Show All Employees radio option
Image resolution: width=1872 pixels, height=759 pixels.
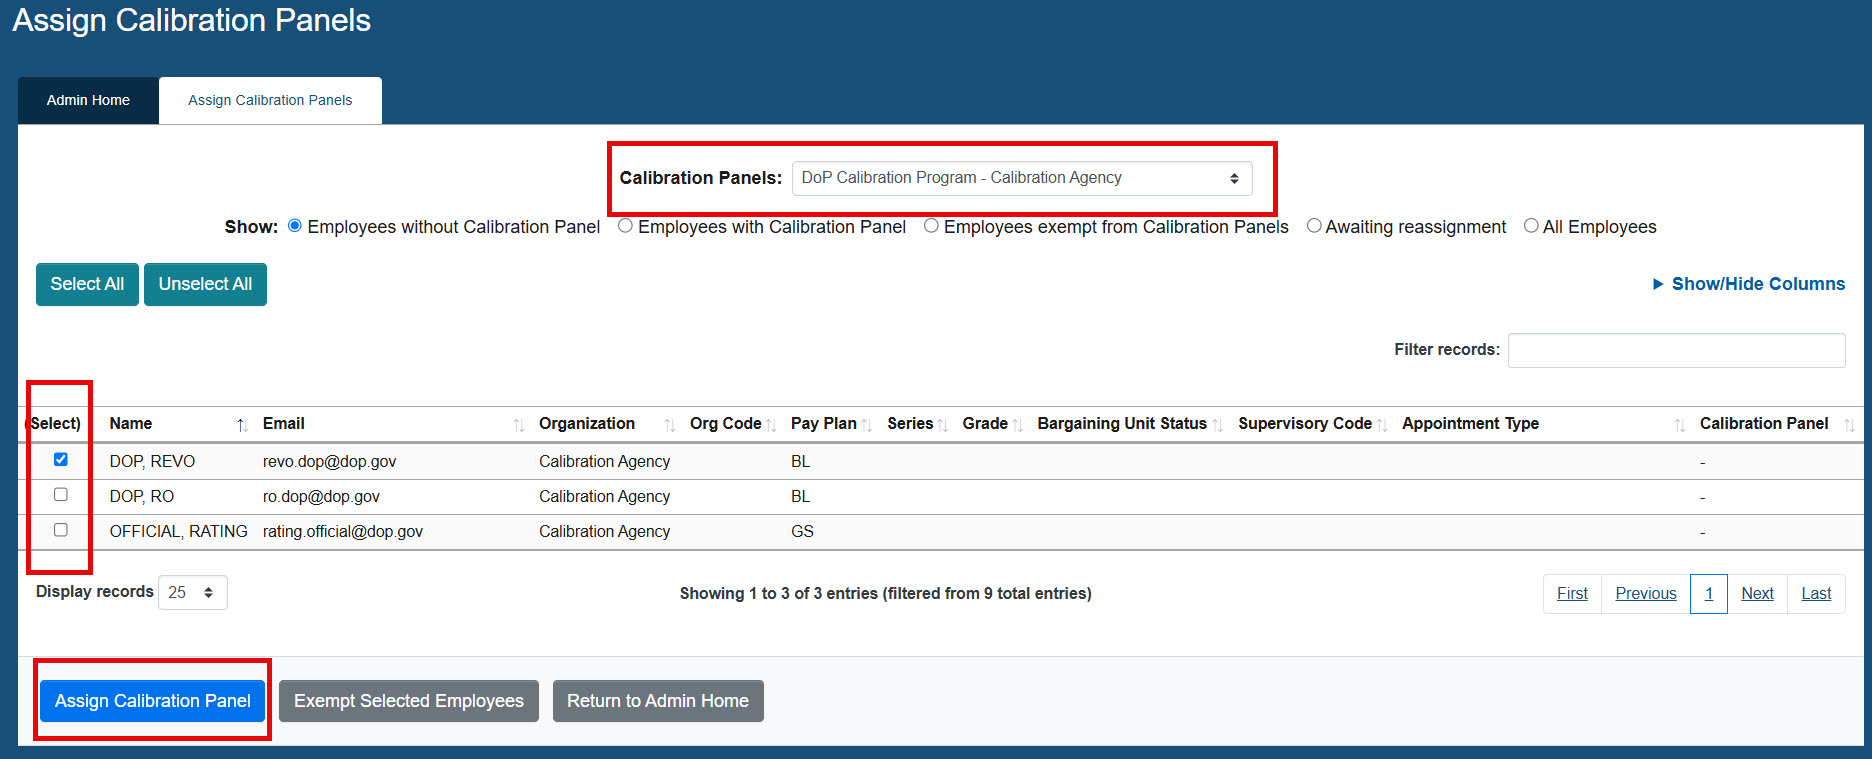click(1531, 226)
